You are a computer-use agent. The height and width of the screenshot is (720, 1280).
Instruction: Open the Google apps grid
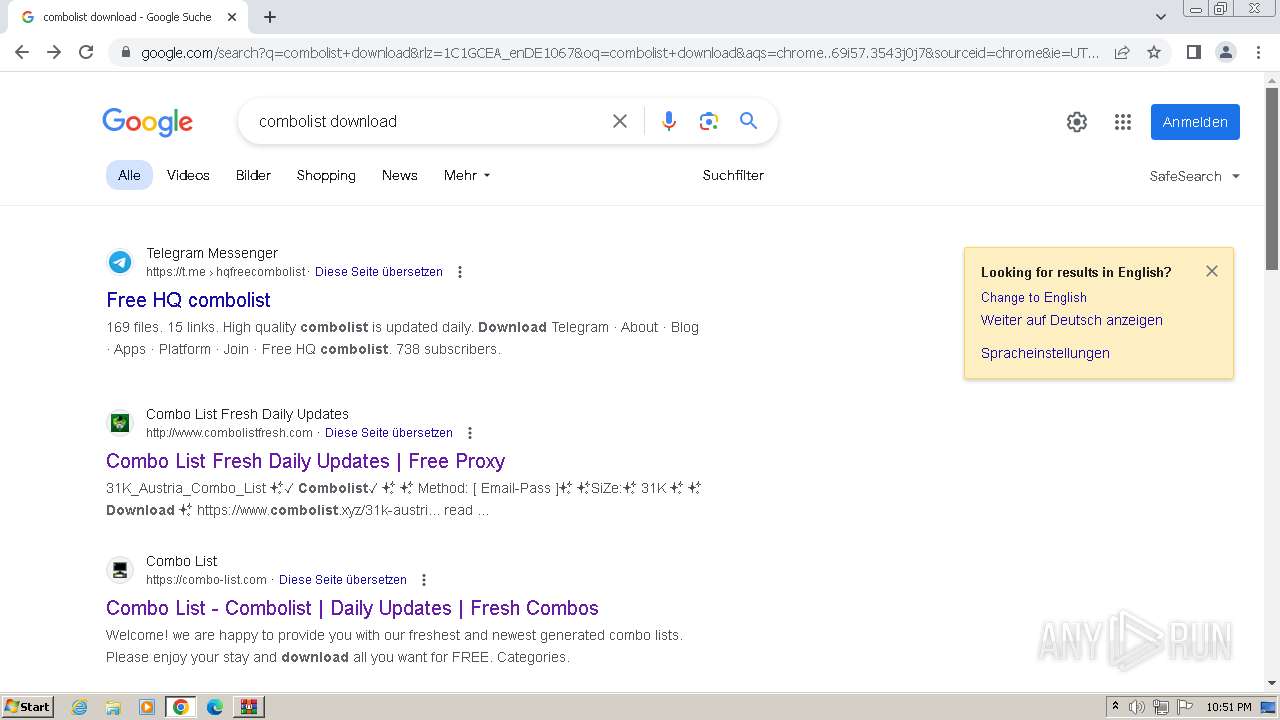click(x=1123, y=122)
